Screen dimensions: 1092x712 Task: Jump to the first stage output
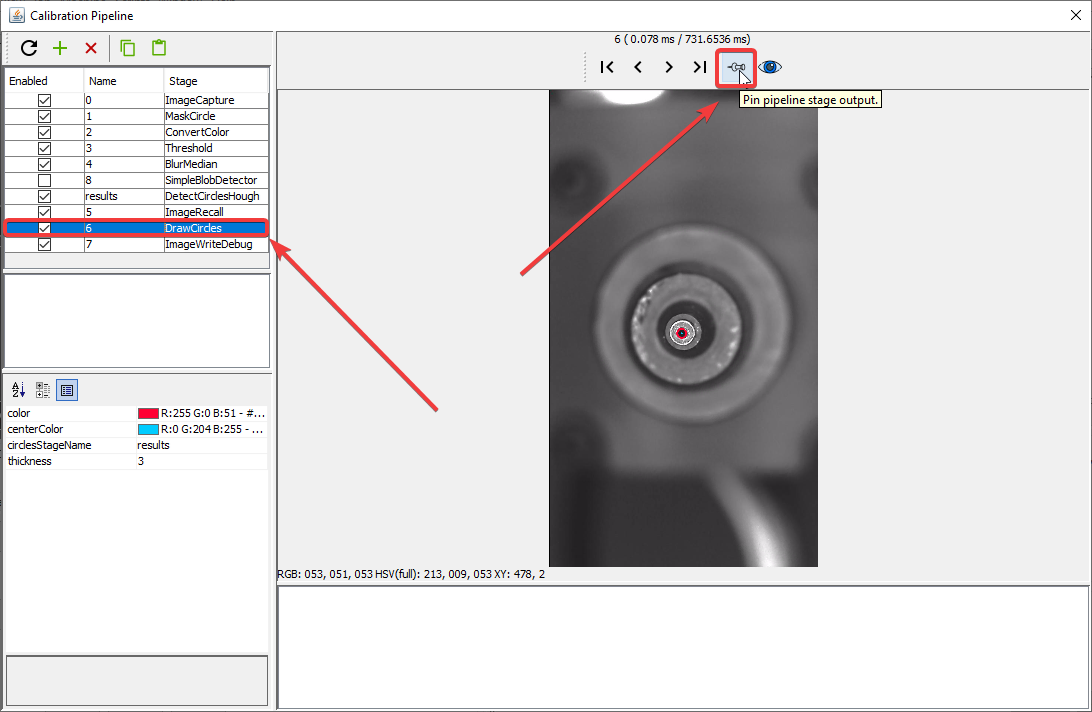tap(607, 67)
